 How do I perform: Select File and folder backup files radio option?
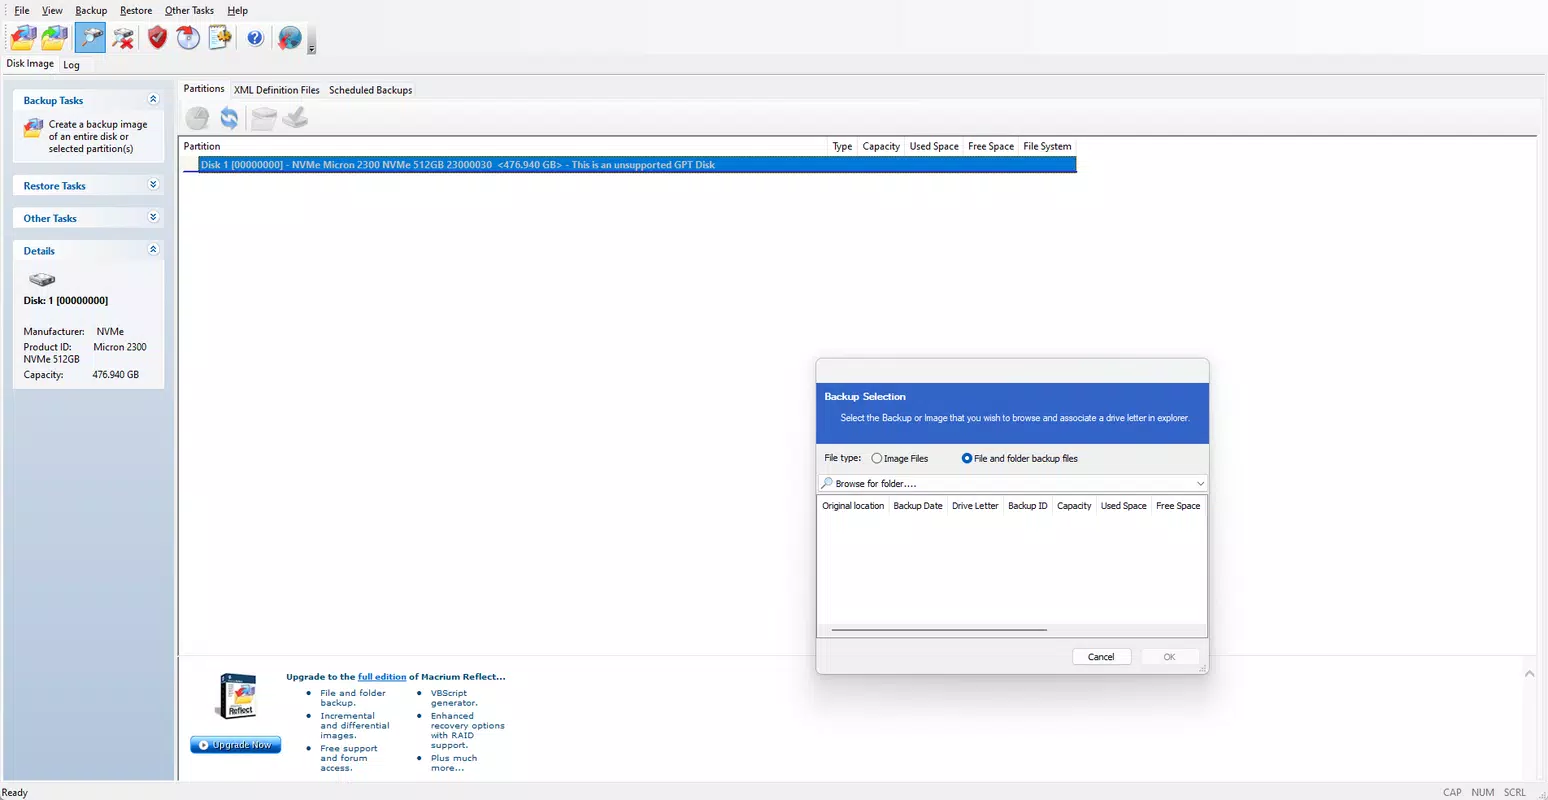pos(967,458)
